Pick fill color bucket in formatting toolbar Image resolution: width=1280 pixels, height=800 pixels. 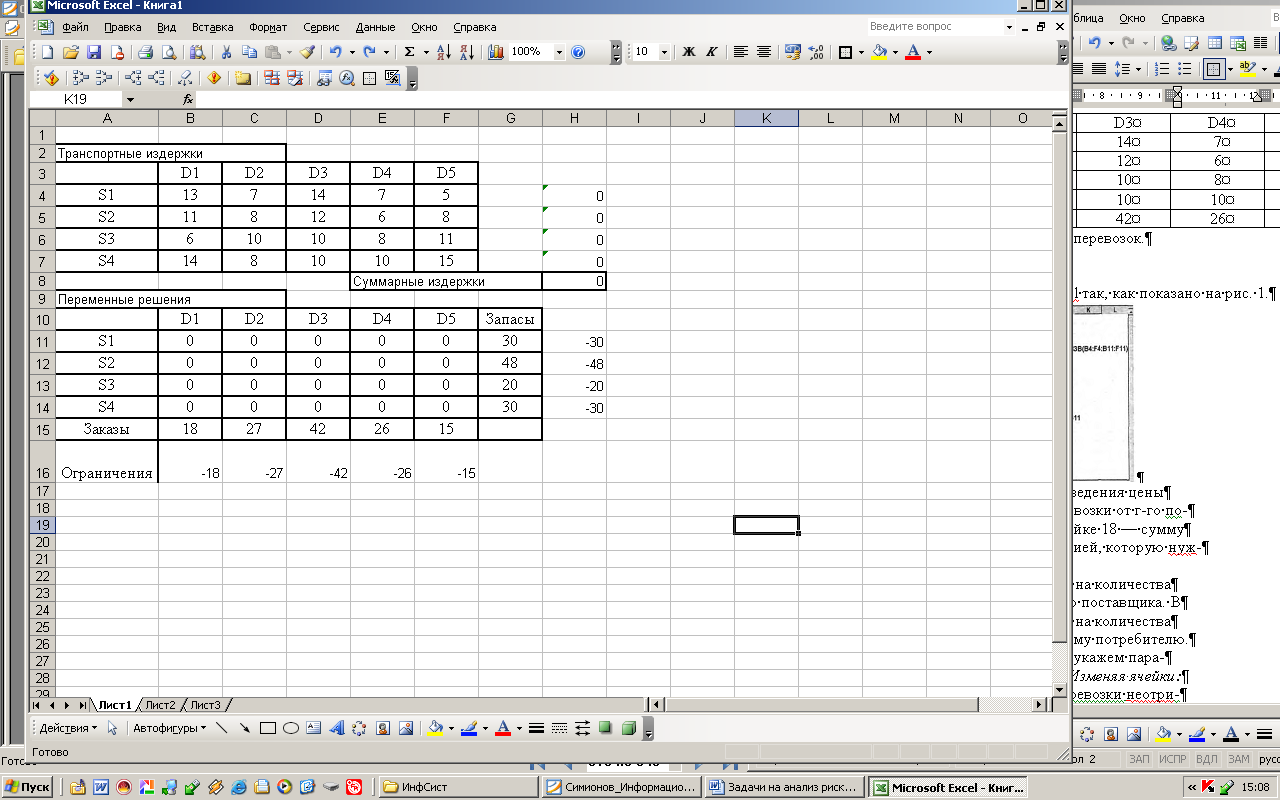[879, 52]
